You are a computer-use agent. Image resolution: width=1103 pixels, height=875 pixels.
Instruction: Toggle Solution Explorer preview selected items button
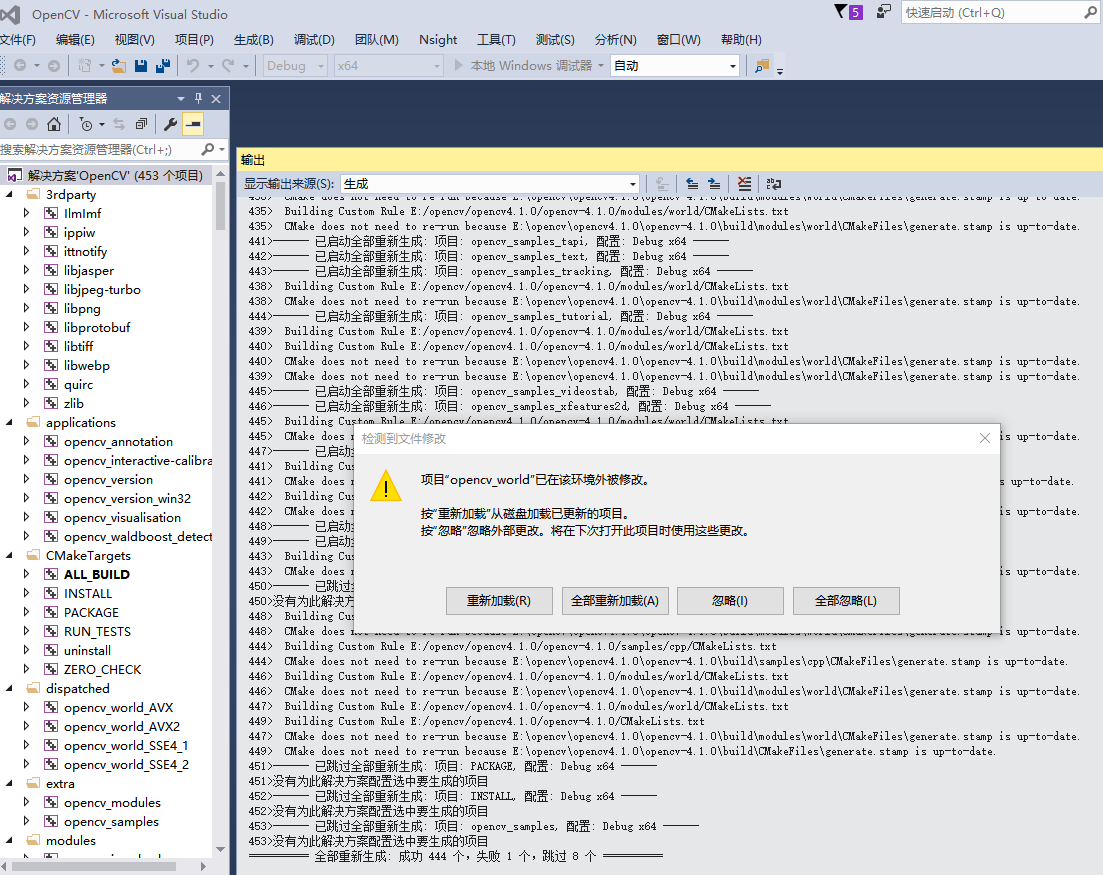pyautogui.click(x=193, y=124)
